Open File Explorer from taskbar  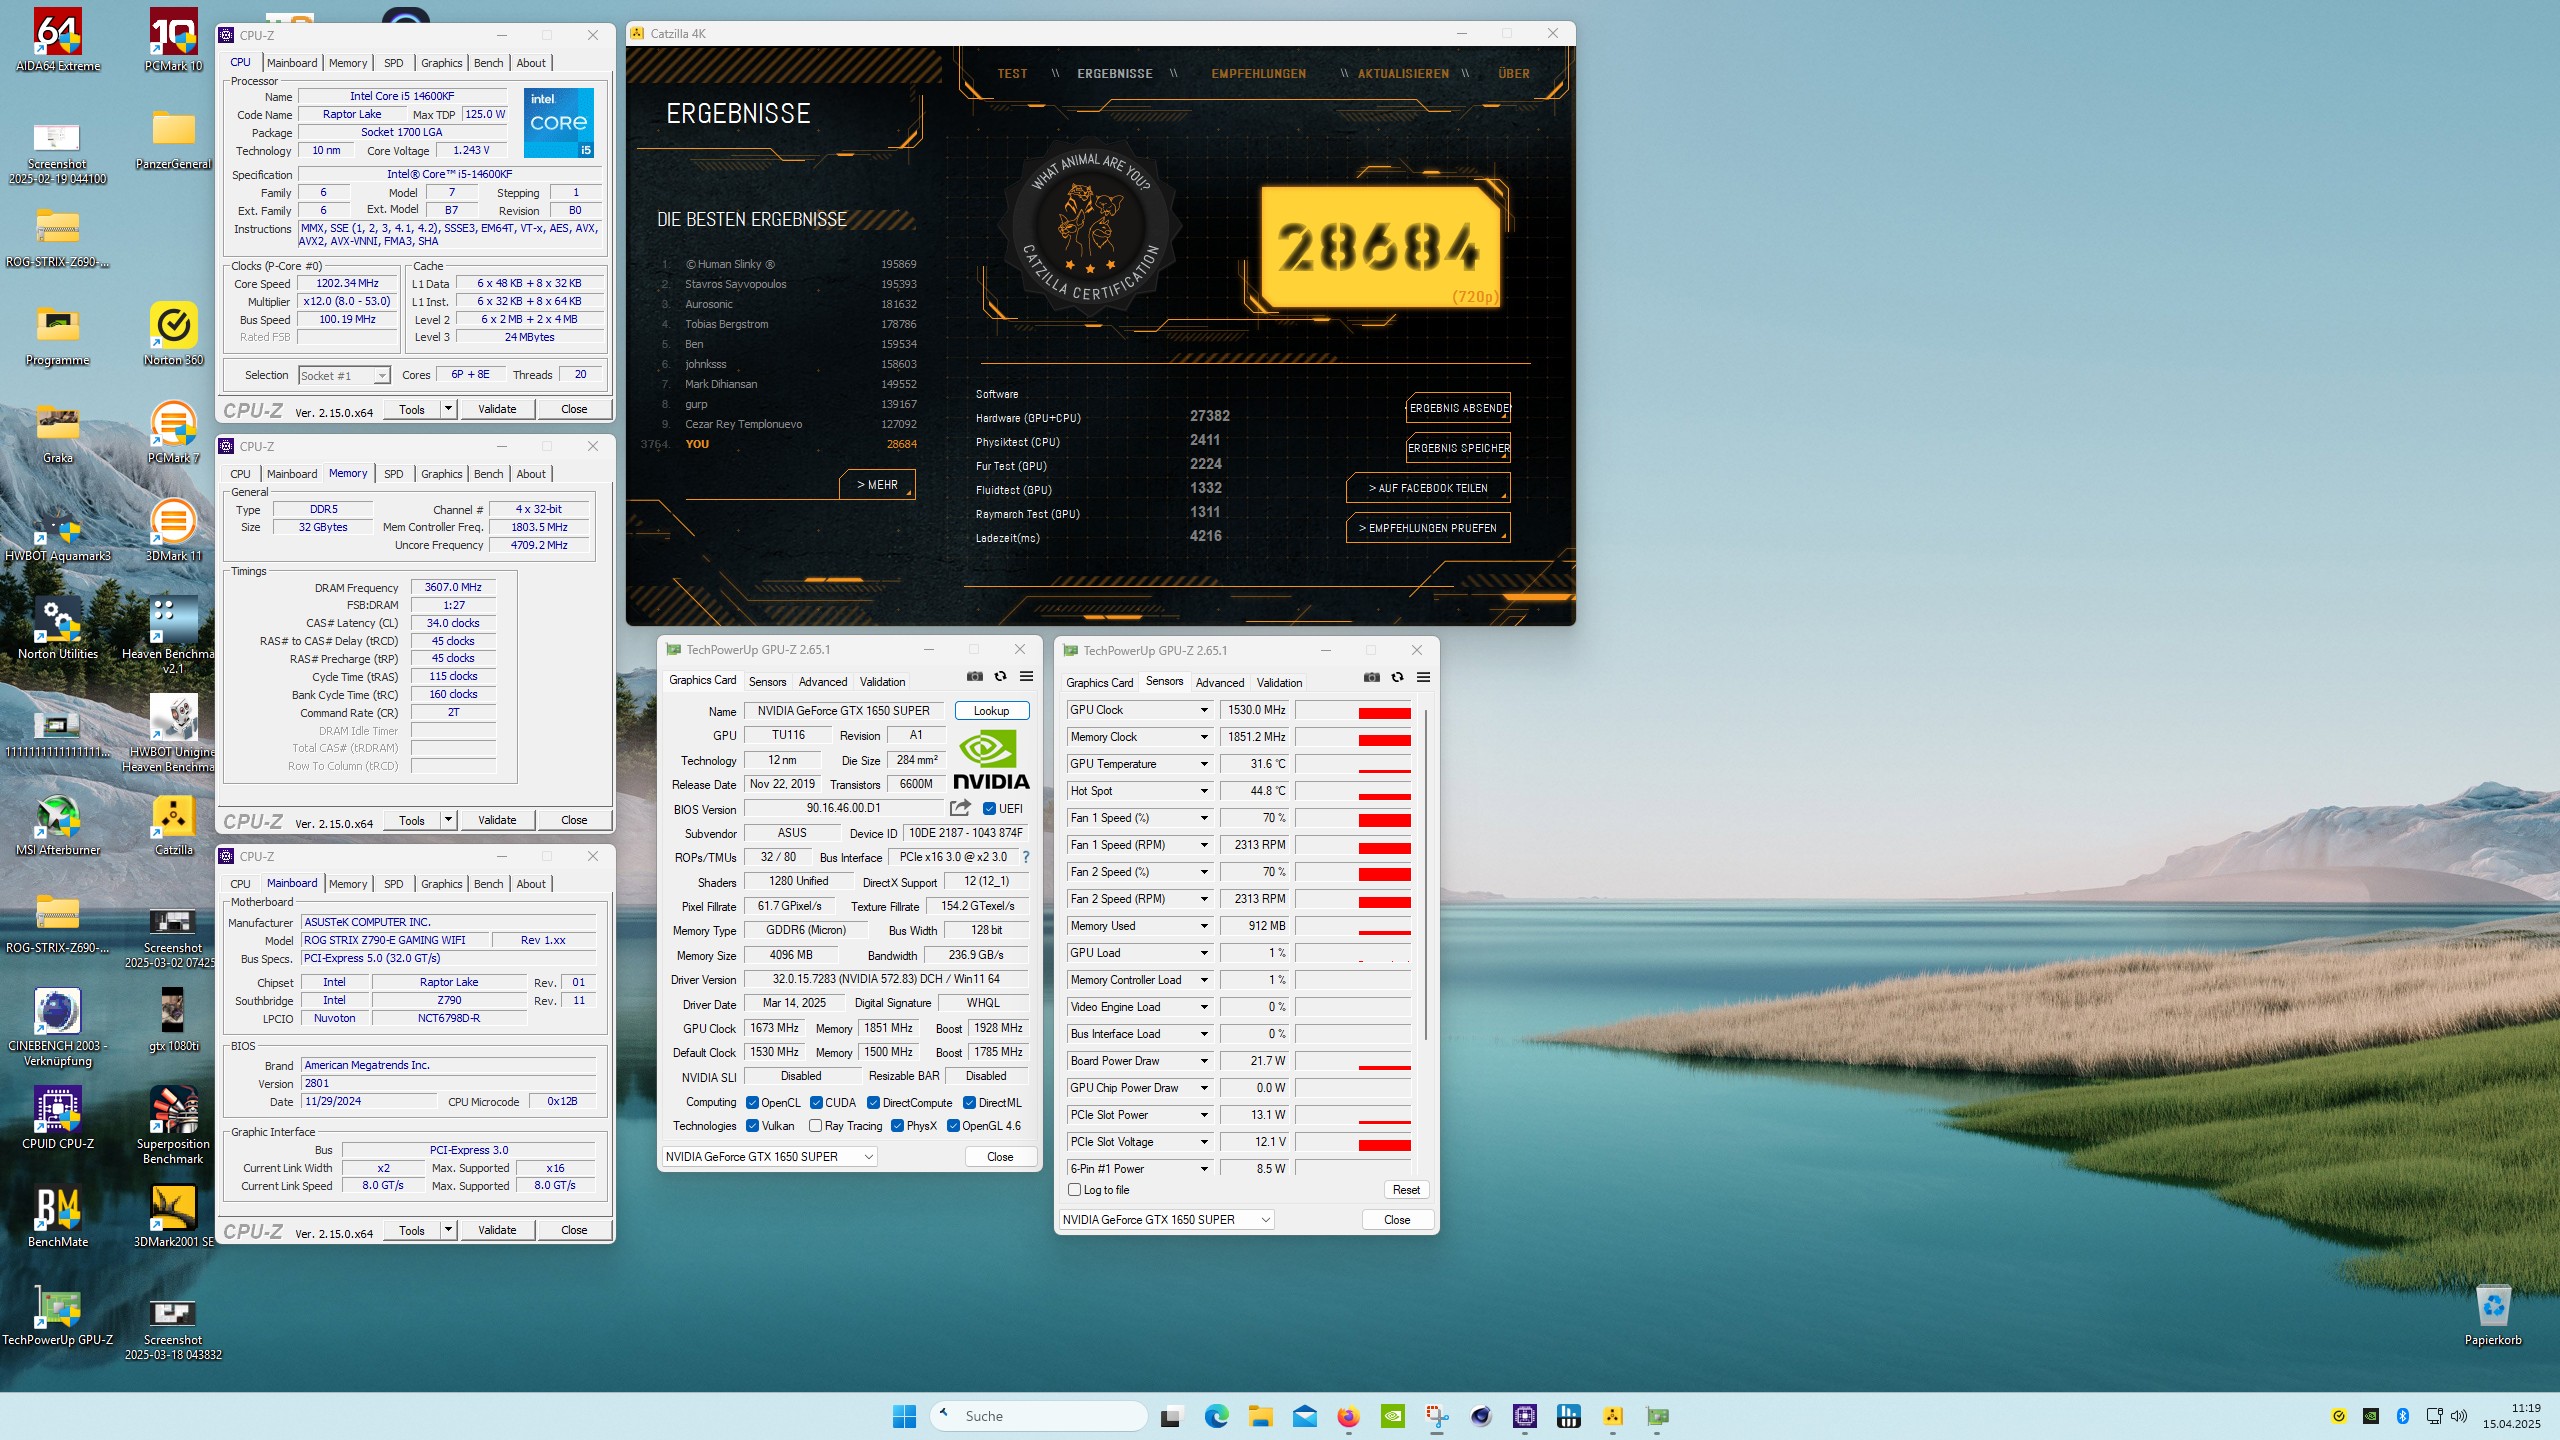(1260, 1416)
